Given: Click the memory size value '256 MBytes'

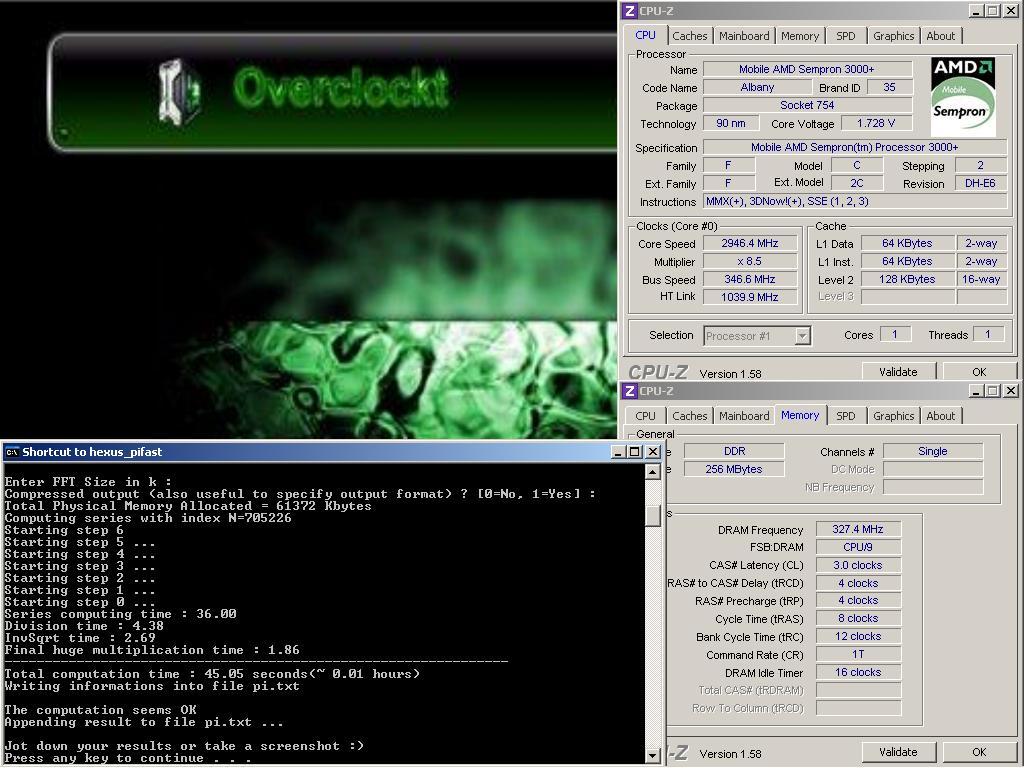Looking at the screenshot, I should tap(734, 470).
